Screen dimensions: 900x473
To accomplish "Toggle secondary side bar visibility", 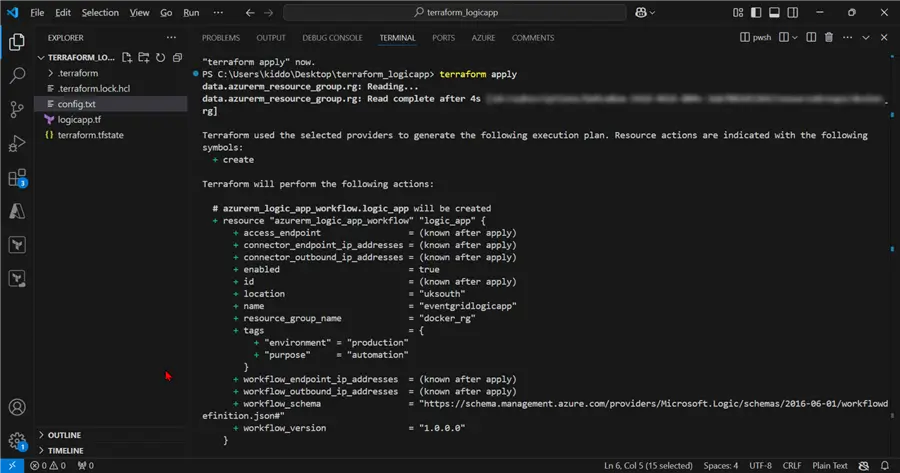I will 793,12.
